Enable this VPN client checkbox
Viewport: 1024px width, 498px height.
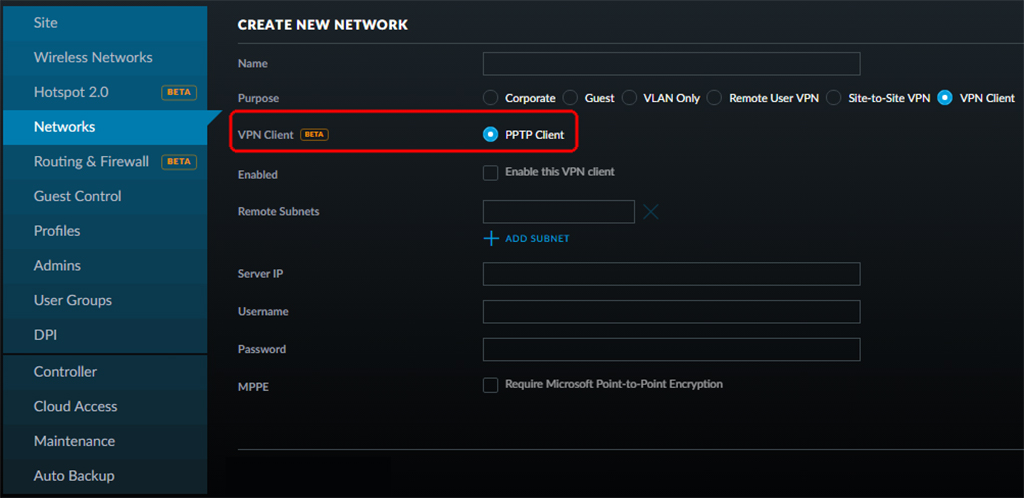point(490,173)
